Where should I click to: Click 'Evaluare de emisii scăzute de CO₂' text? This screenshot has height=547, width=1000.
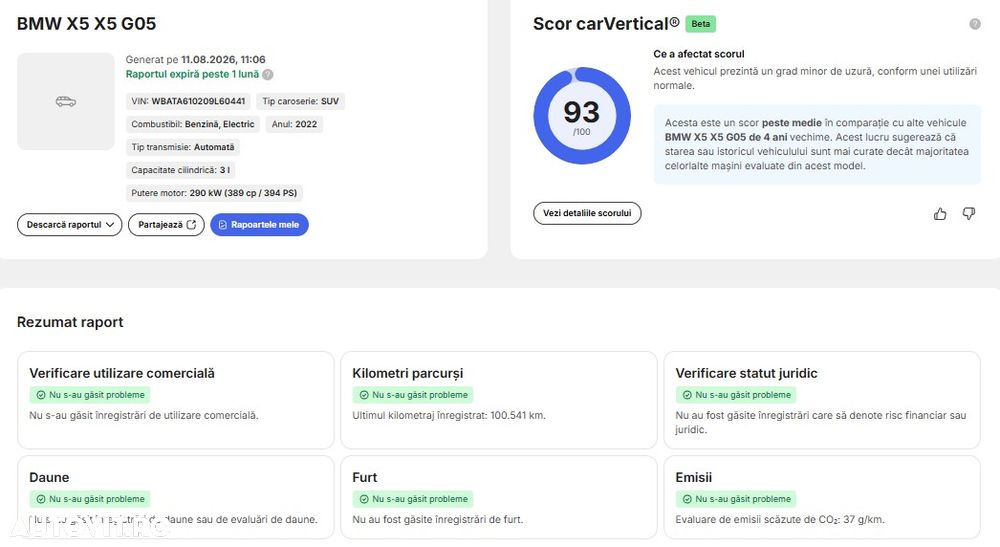[x=780, y=519]
